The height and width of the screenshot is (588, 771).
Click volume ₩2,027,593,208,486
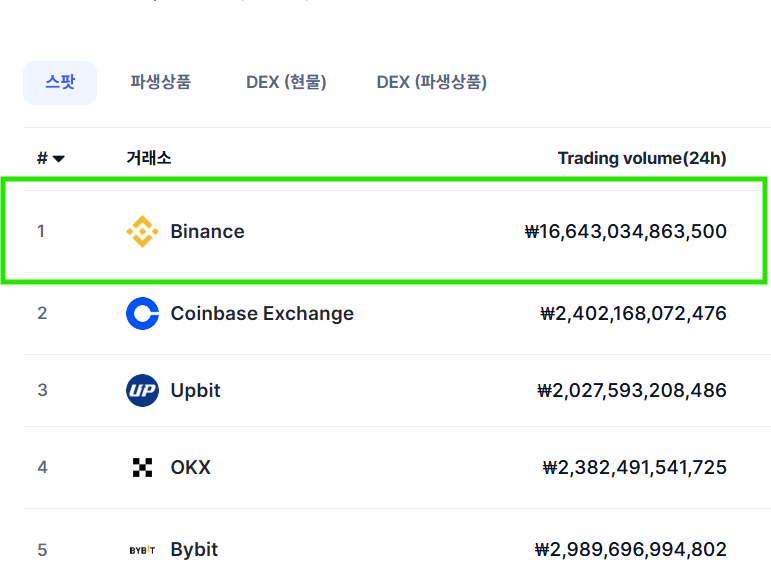click(632, 391)
